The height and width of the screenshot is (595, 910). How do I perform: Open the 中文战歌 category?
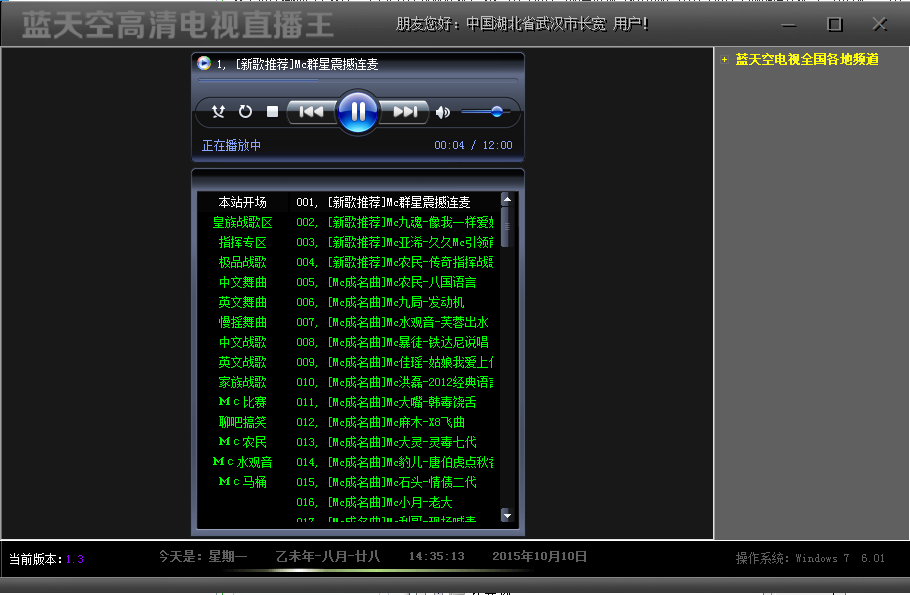[243, 342]
